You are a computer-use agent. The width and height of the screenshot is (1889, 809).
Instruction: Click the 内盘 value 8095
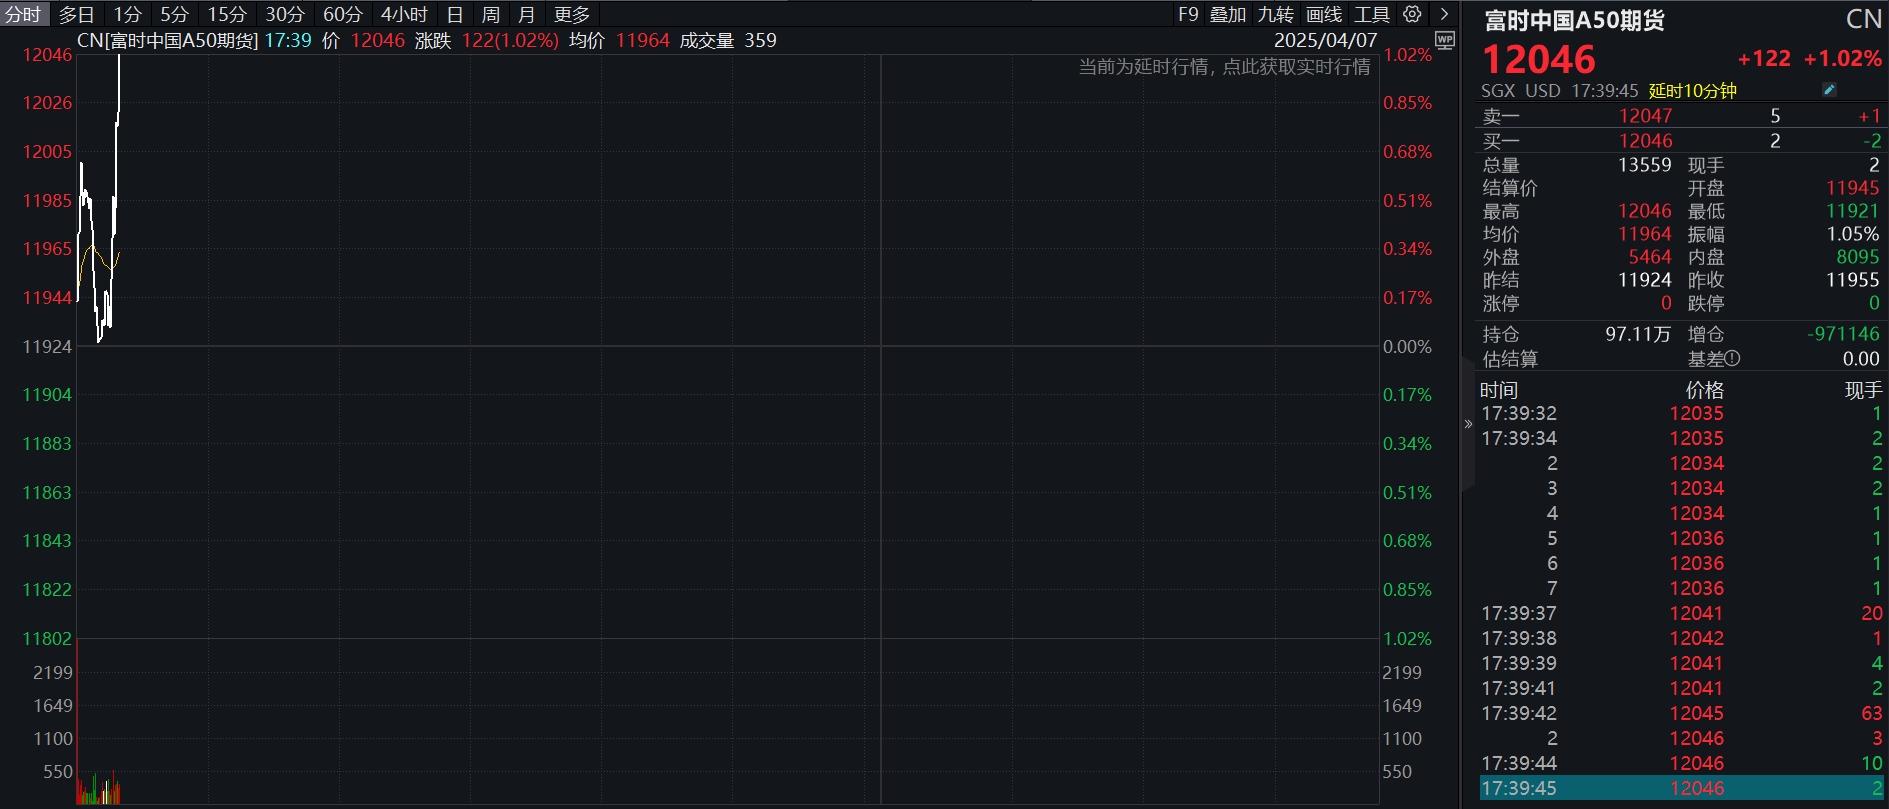pos(1858,257)
